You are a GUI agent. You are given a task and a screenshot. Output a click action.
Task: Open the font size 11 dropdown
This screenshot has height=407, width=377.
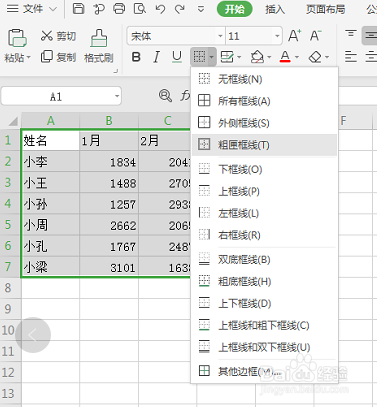click(277, 36)
